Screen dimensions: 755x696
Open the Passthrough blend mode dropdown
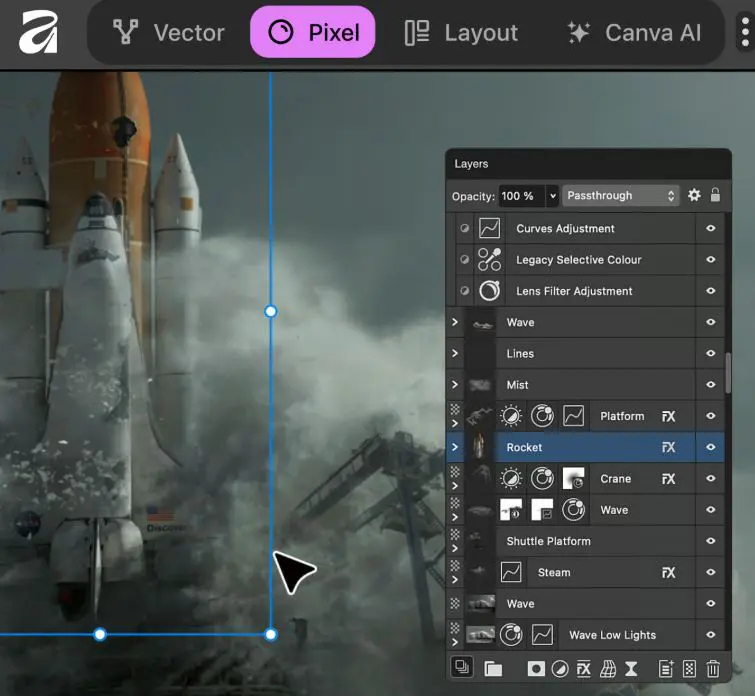click(x=621, y=196)
